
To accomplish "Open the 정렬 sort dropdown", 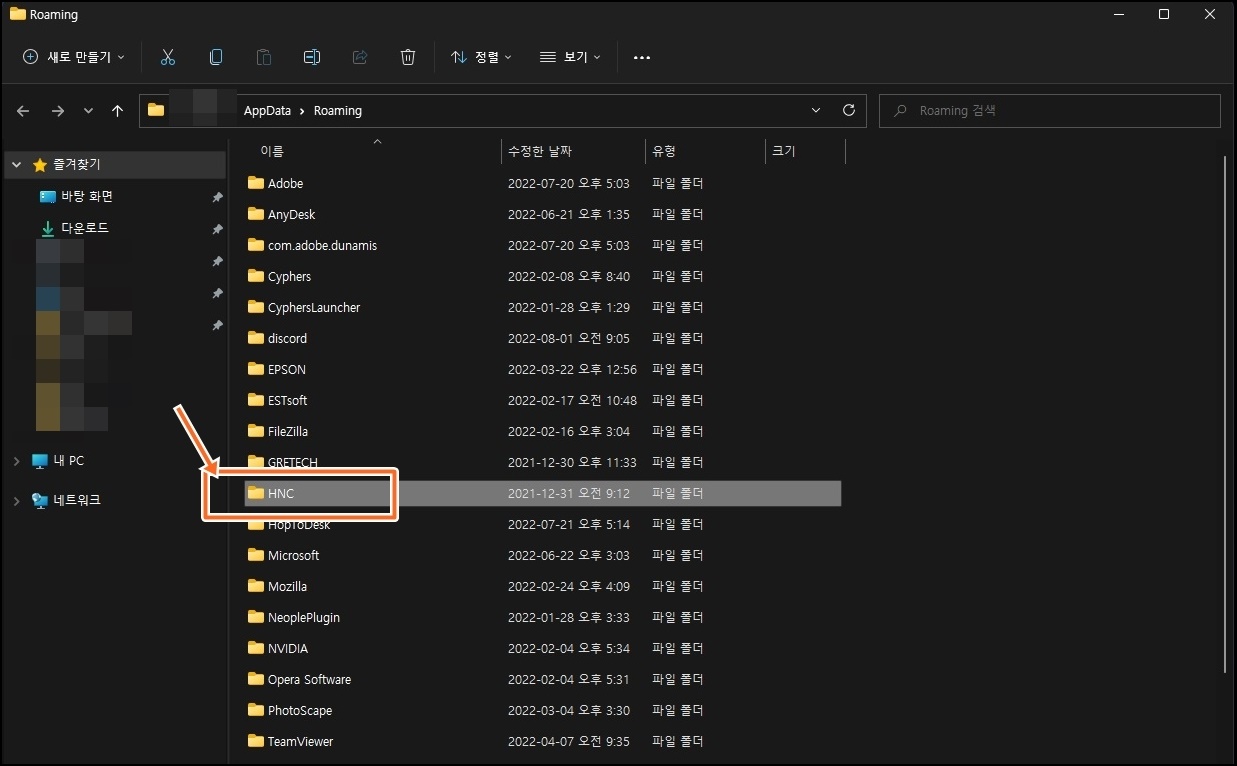I will coord(481,57).
